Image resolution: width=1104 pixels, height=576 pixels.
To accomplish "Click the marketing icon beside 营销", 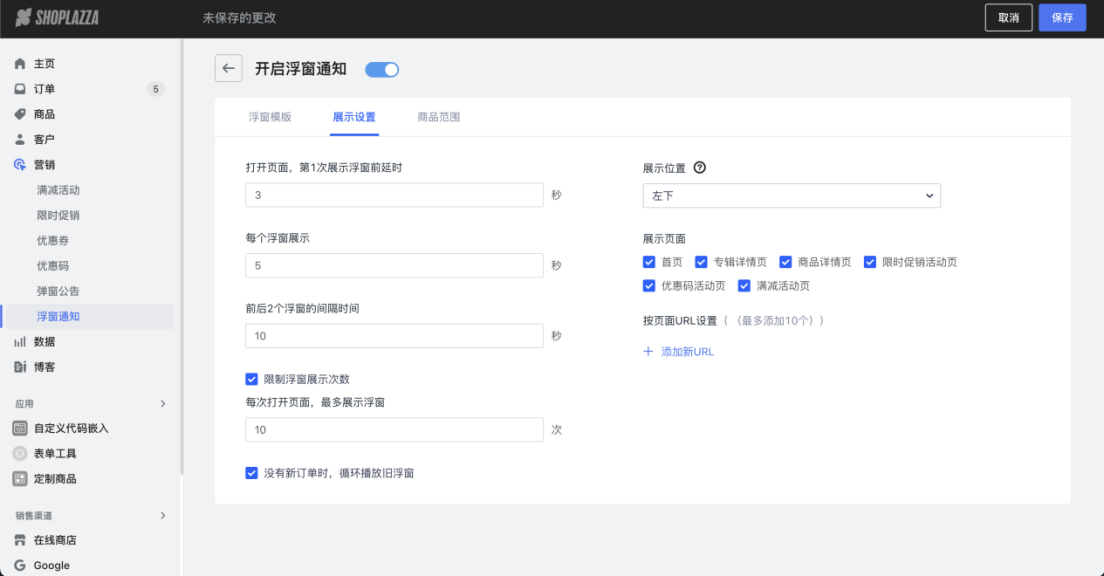I will pos(20,165).
